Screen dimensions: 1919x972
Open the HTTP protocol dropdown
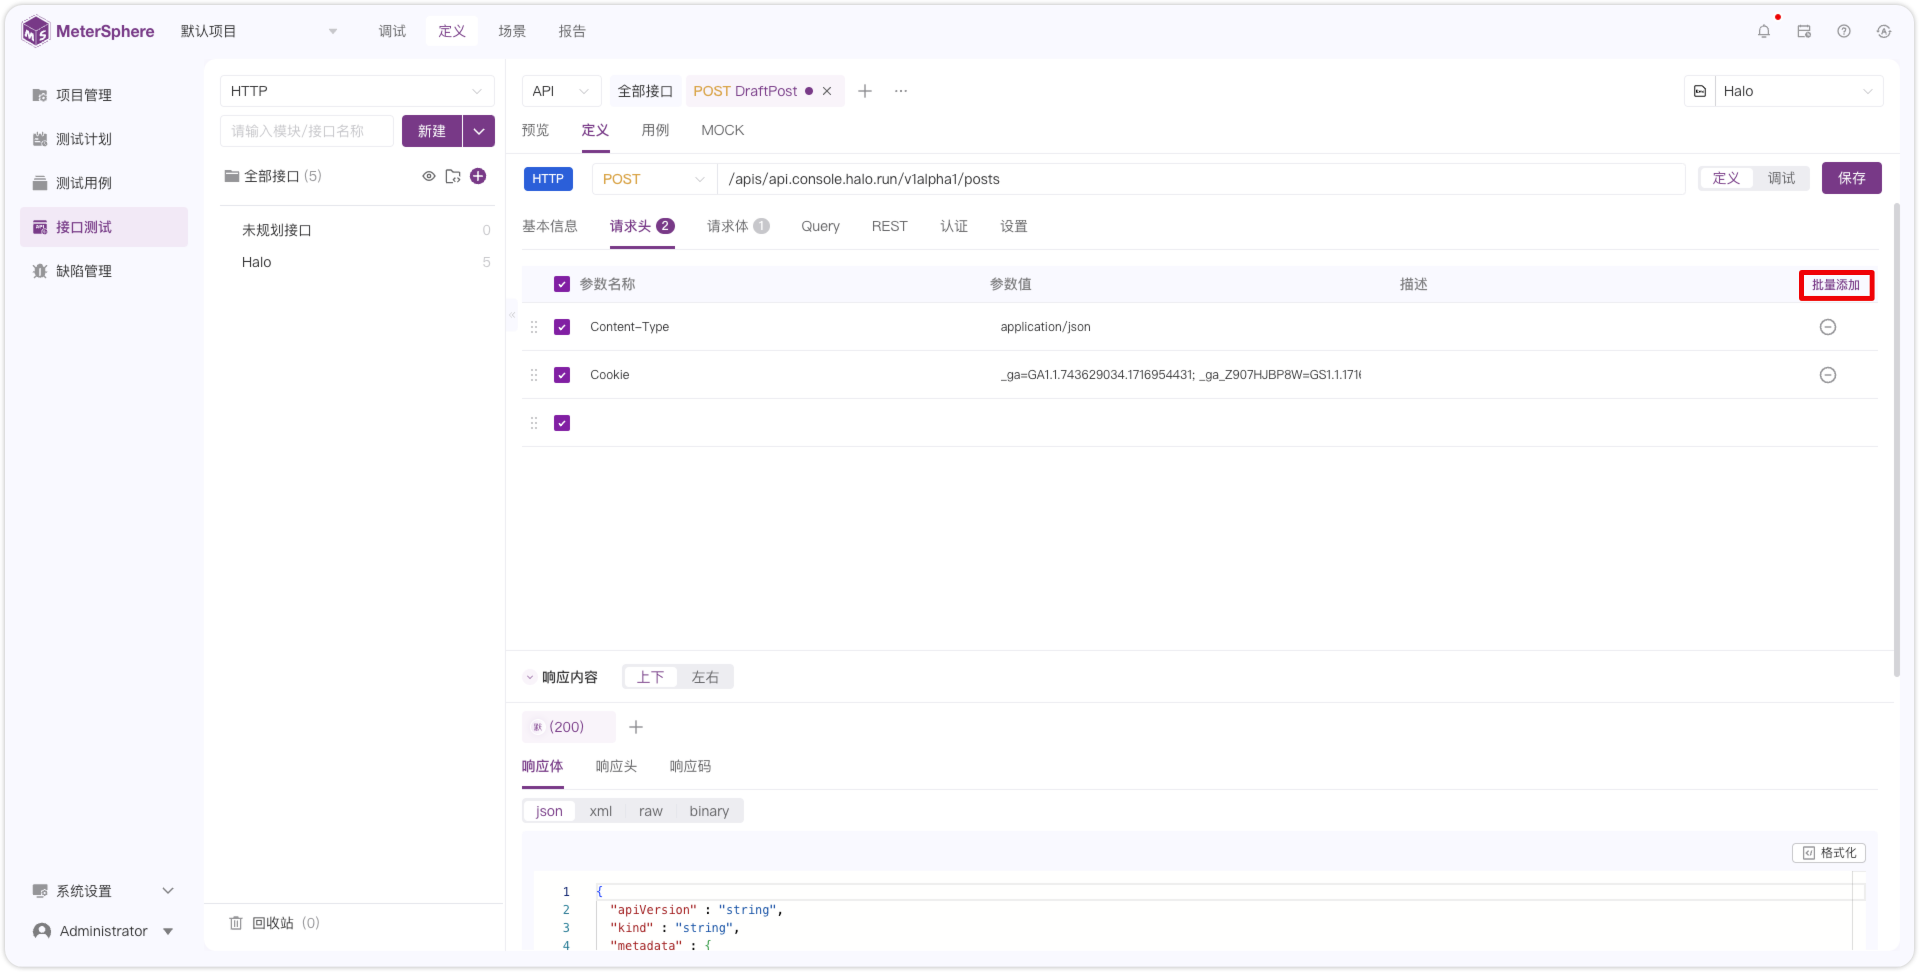coord(357,91)
